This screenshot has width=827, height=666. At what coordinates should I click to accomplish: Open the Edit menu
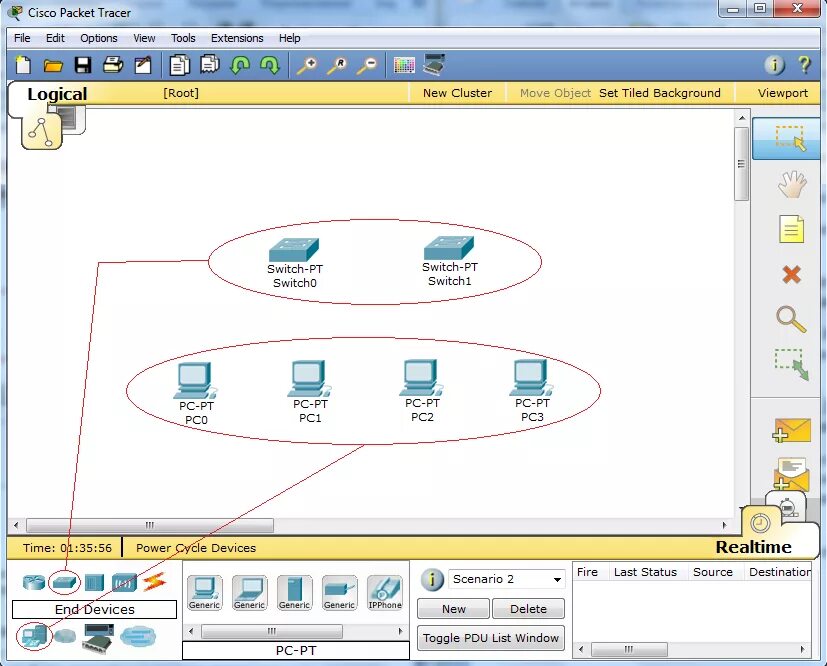[x=55, y=38]
